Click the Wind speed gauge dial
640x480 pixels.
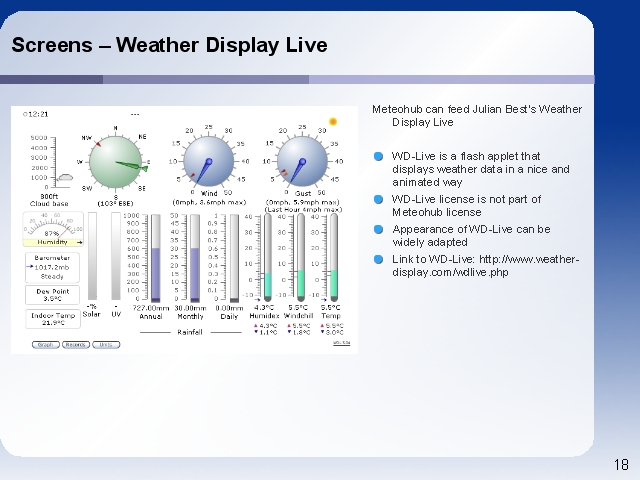[209, 161]
